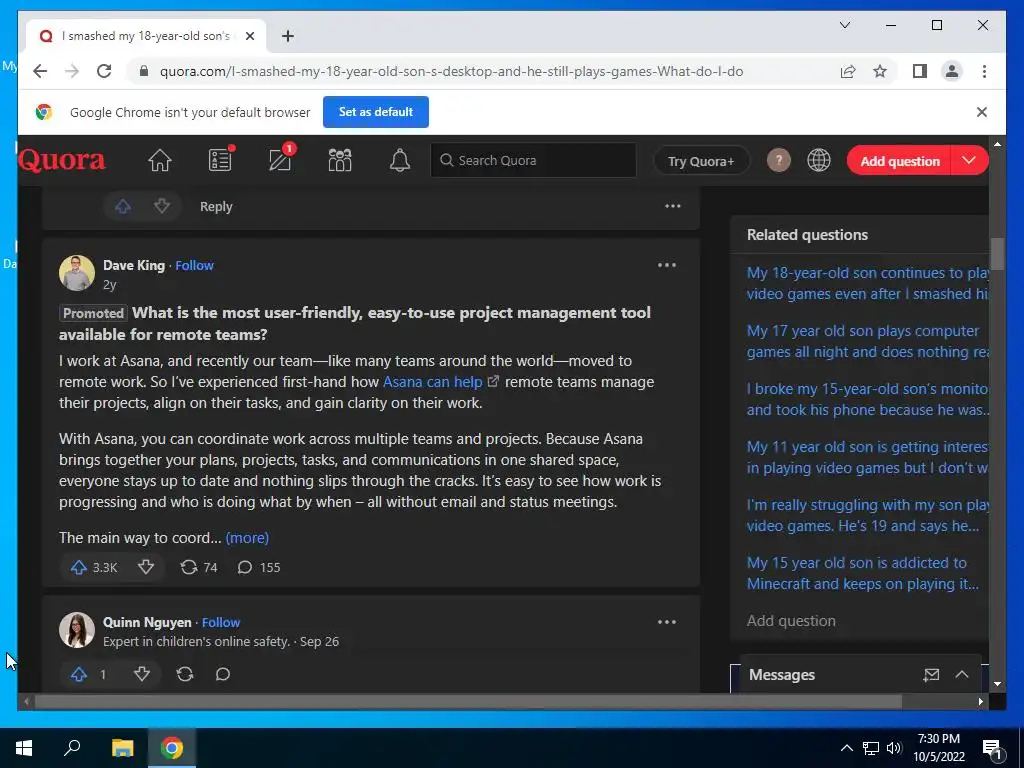Focus the Search Quora field
Image resolution: width=1024 pixels, height=768 pixels.
click(x=534, y=160)
